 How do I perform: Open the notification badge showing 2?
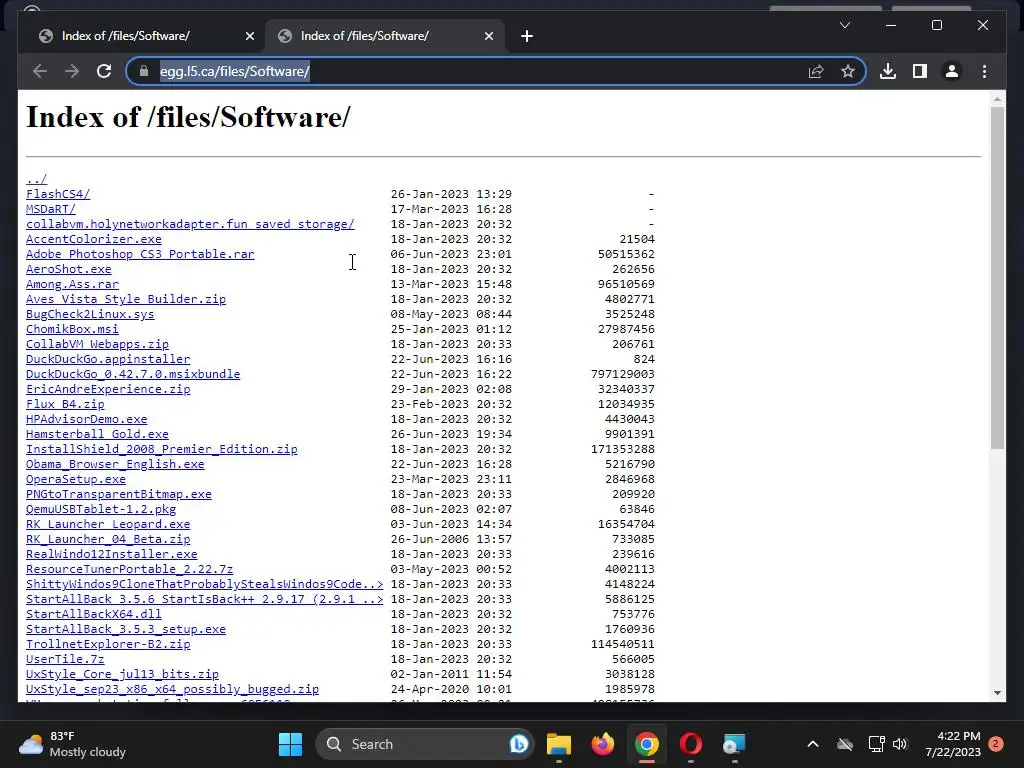pyautogui.click(x=995, y=744)
